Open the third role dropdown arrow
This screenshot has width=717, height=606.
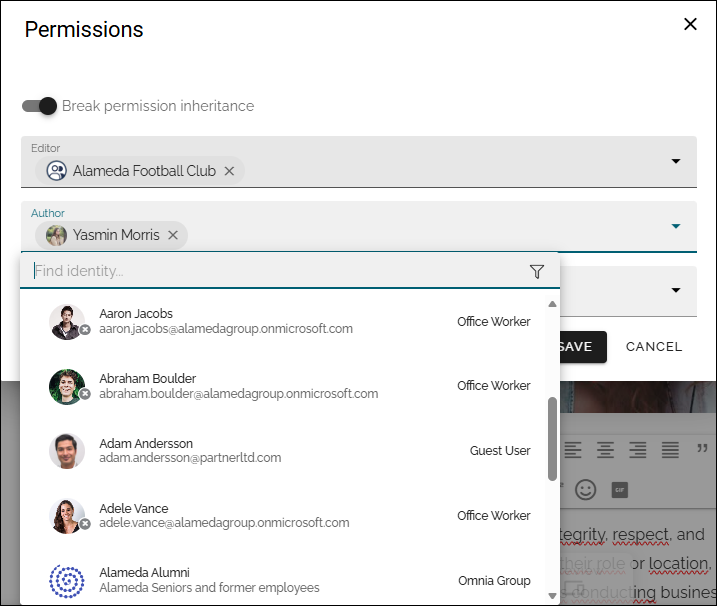pos(676,290)
